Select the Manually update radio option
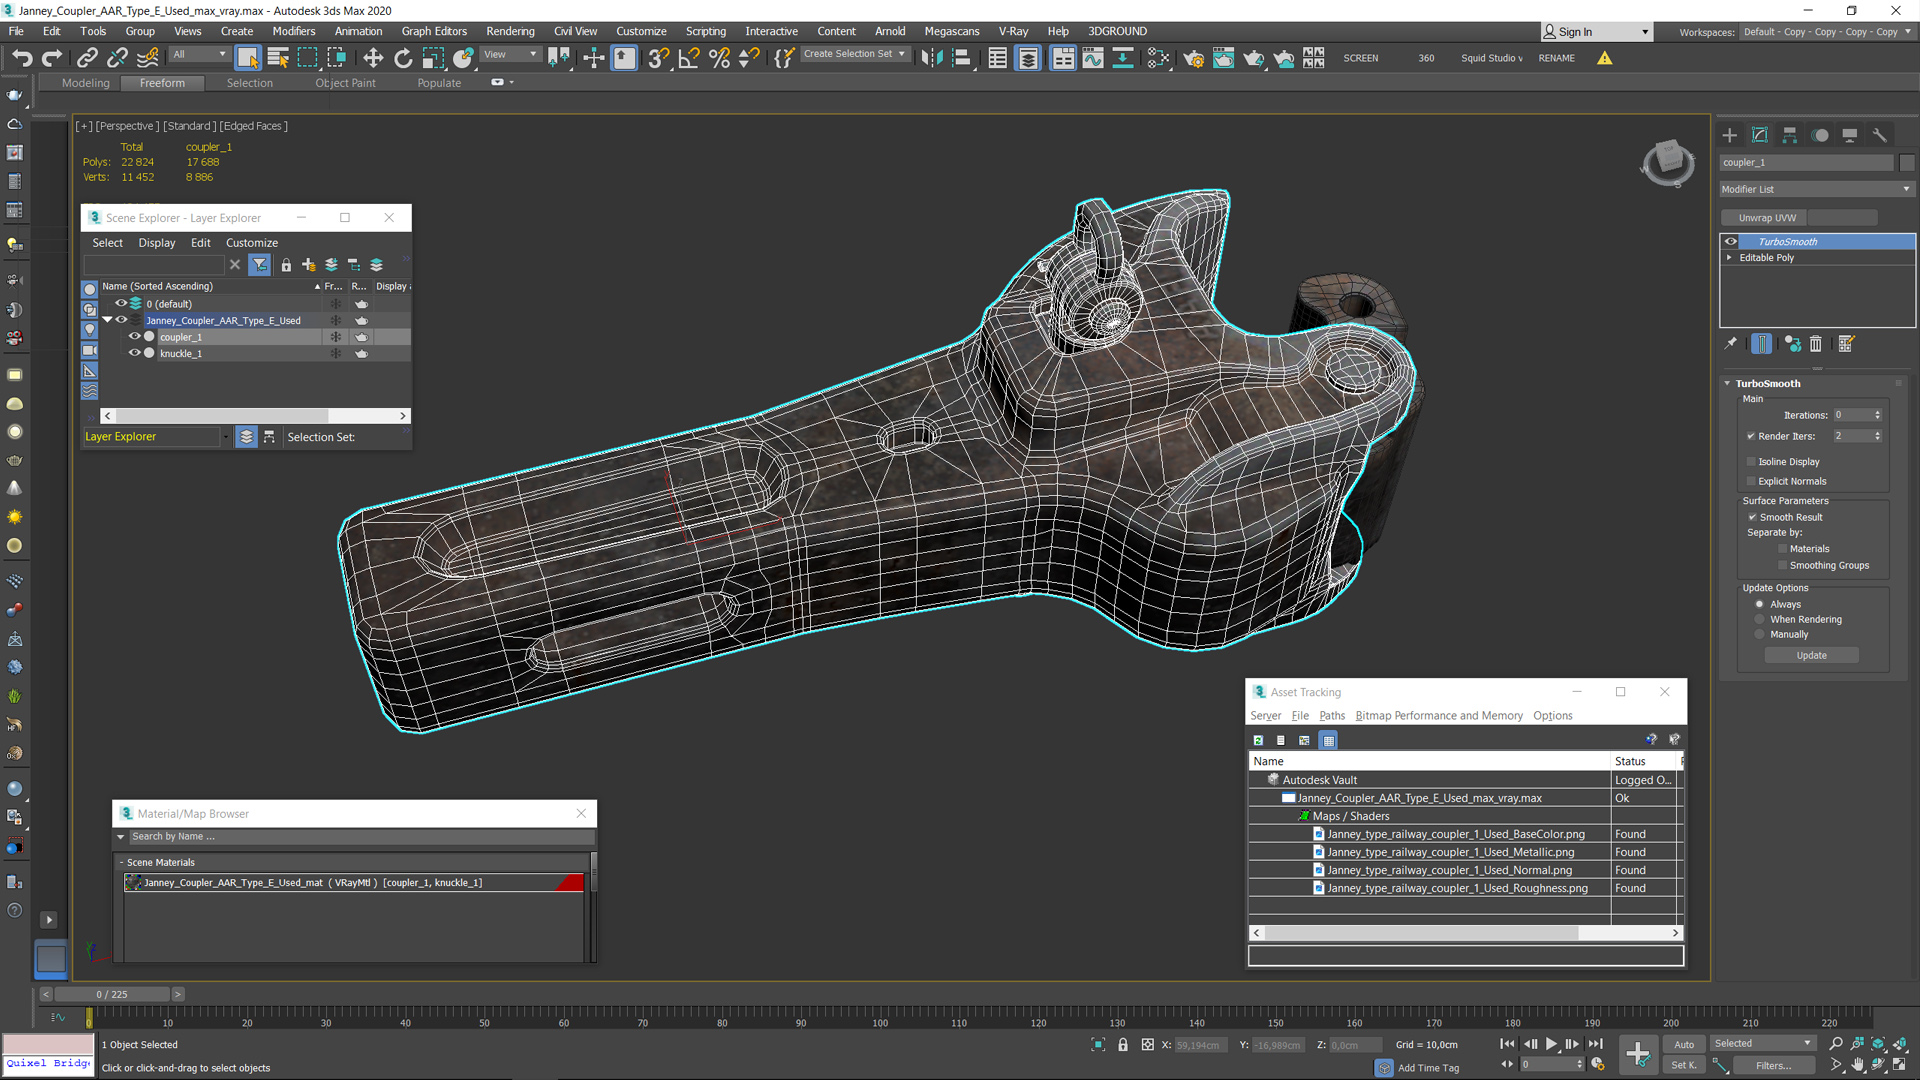1920x1080 pixels. [1760, 634]
